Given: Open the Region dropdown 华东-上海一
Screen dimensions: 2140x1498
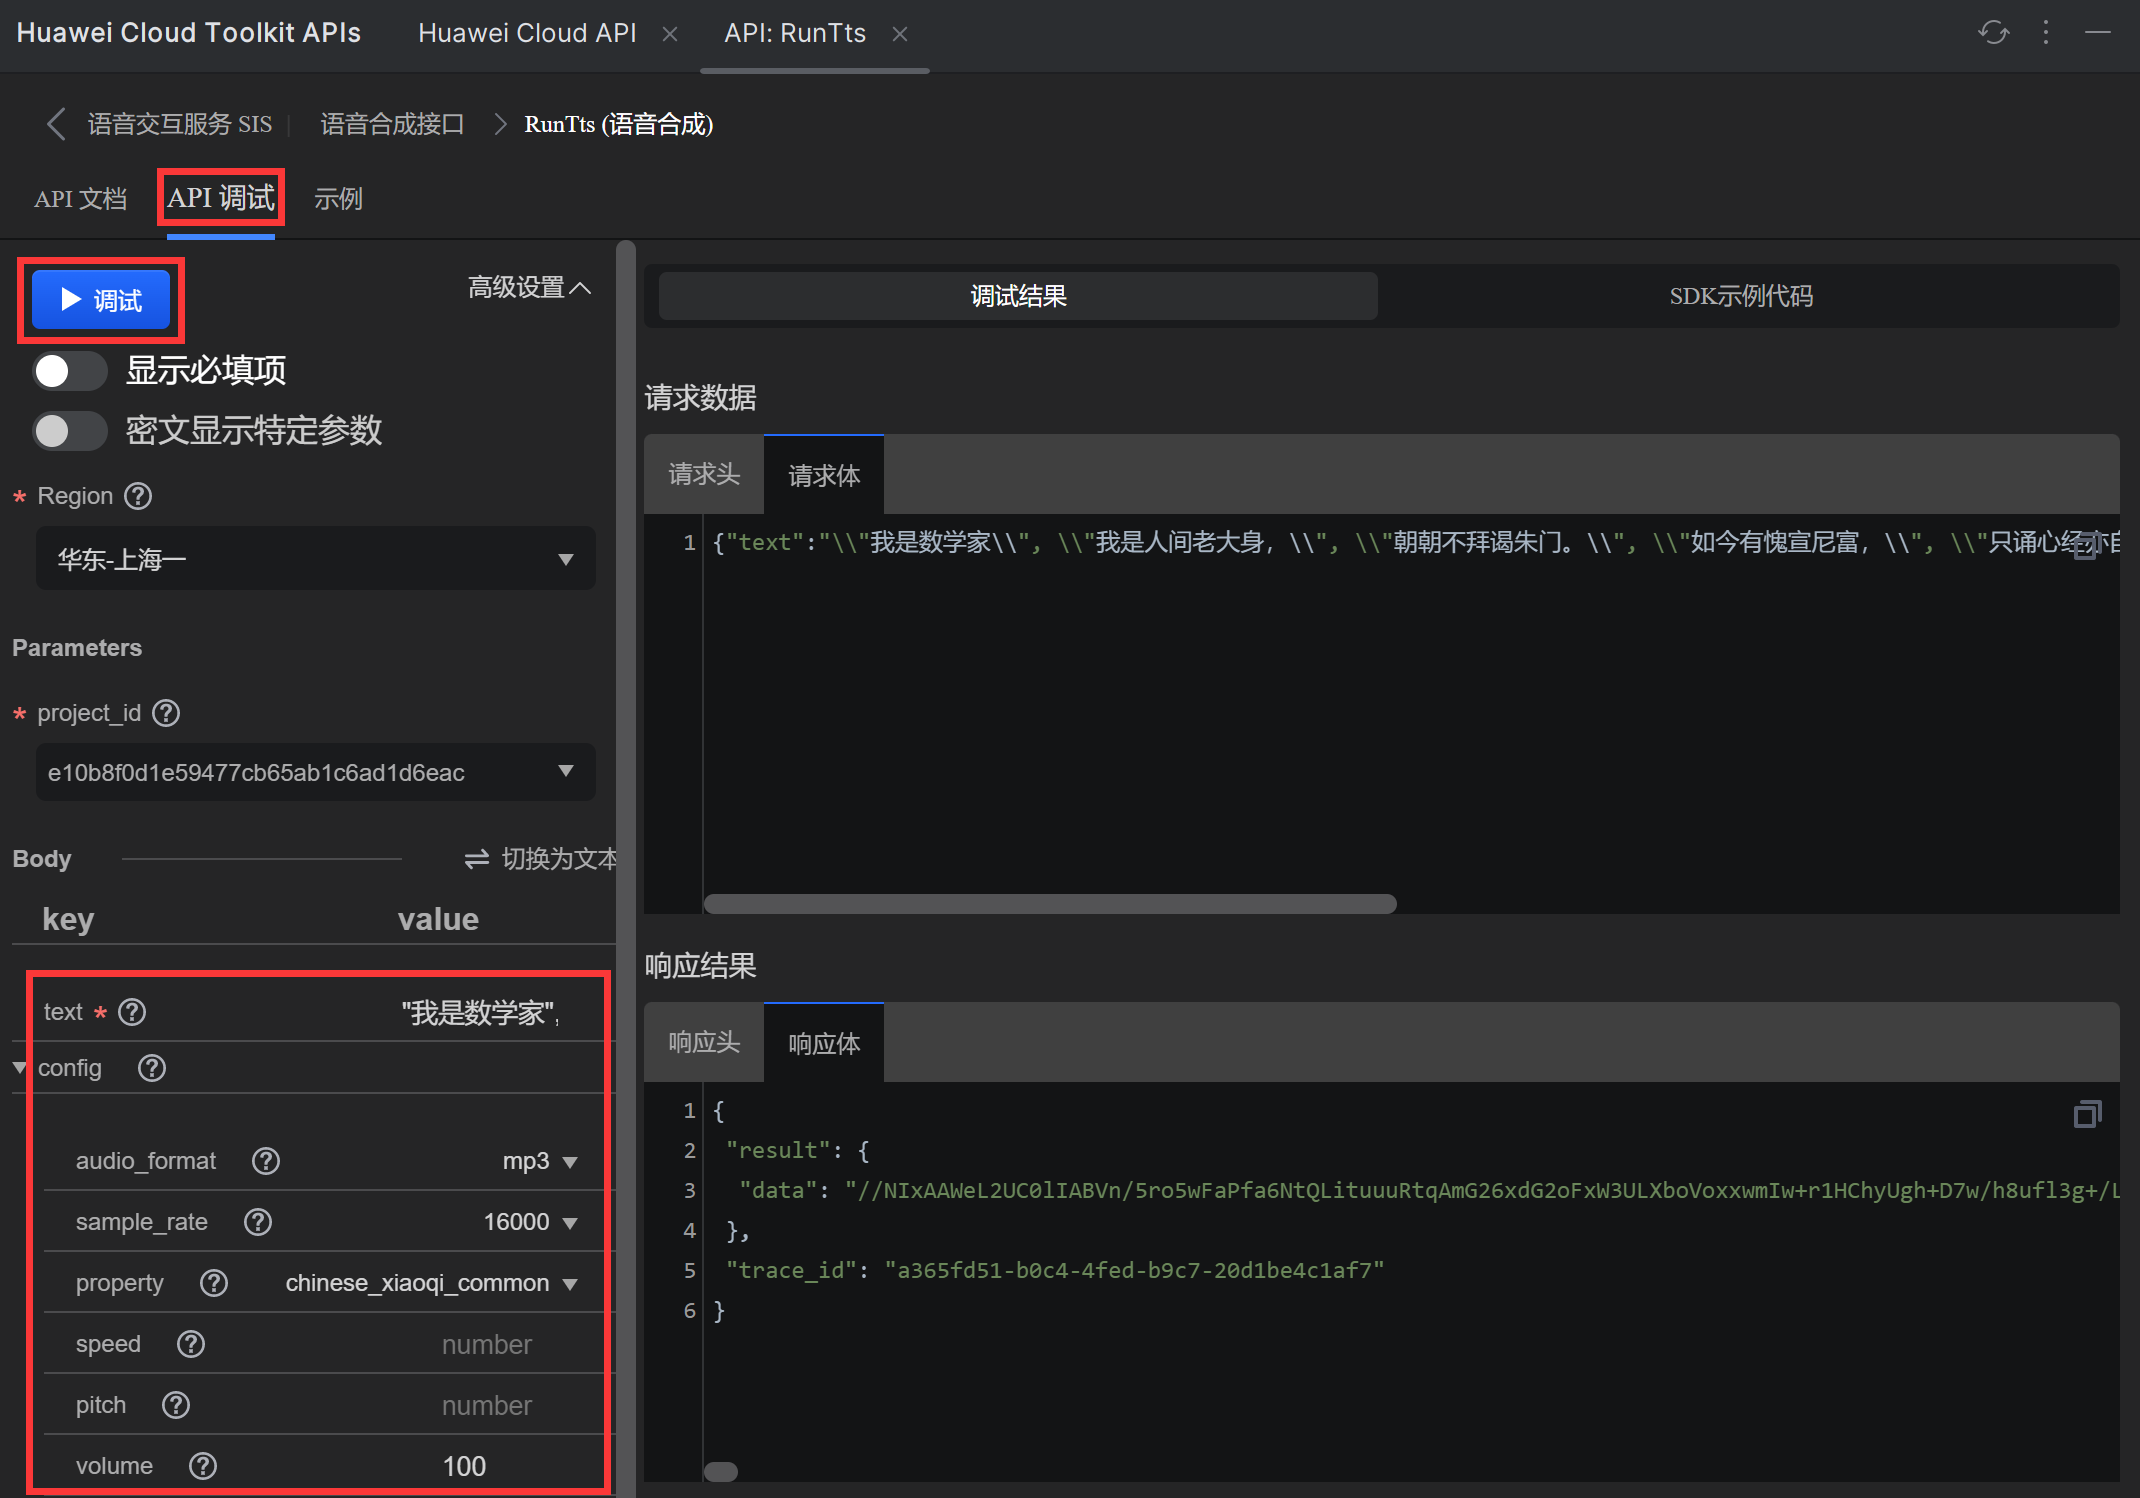Looking at the screenshot, I should [315, 559].
